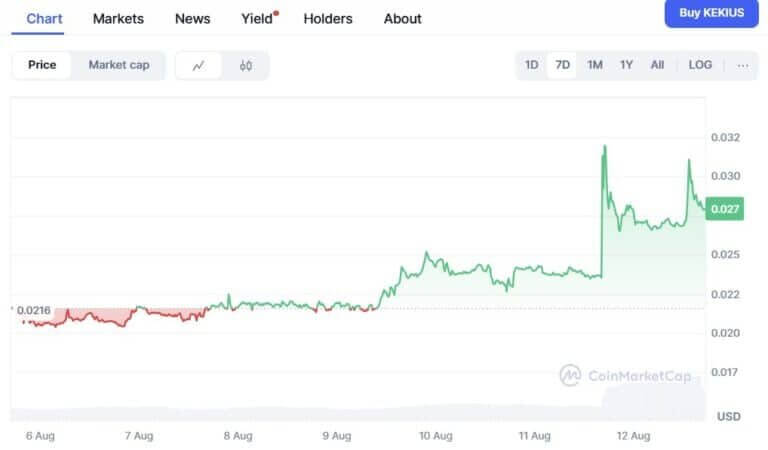Viewport: 768px width, 450px height.
Task: Enable the LOG scale
Action: (700, 65)
